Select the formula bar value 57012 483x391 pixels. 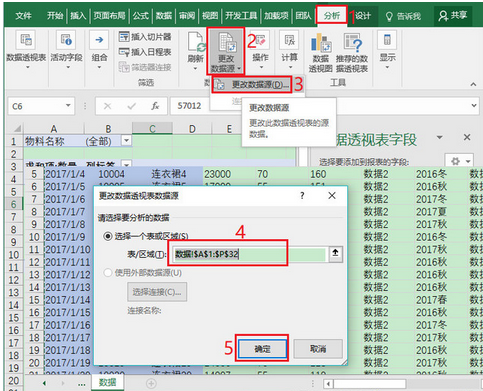click(x=189, y=106)
